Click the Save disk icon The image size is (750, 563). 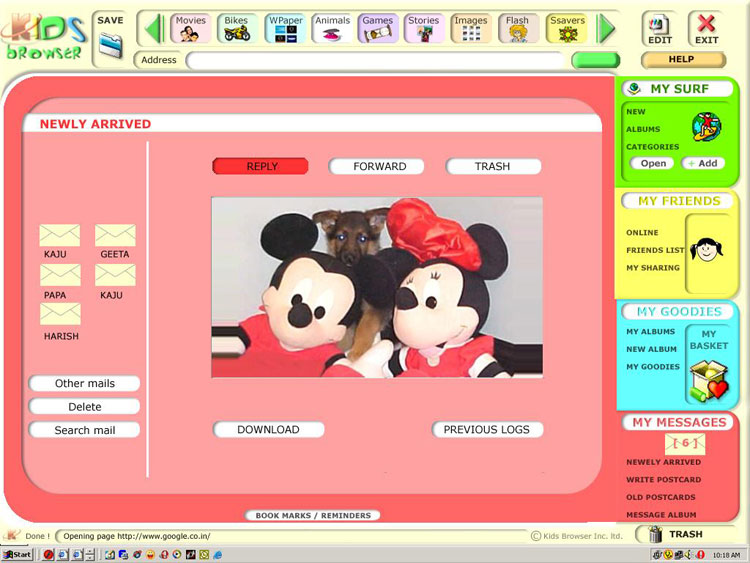pos(110,44)
